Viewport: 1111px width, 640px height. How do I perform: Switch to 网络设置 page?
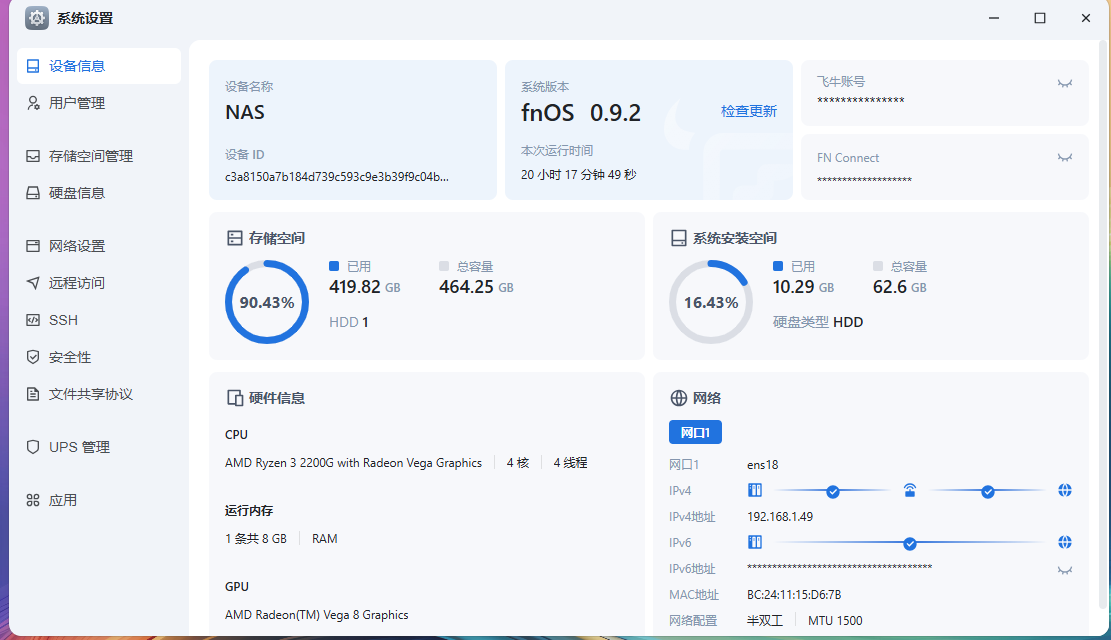(98, 246)
